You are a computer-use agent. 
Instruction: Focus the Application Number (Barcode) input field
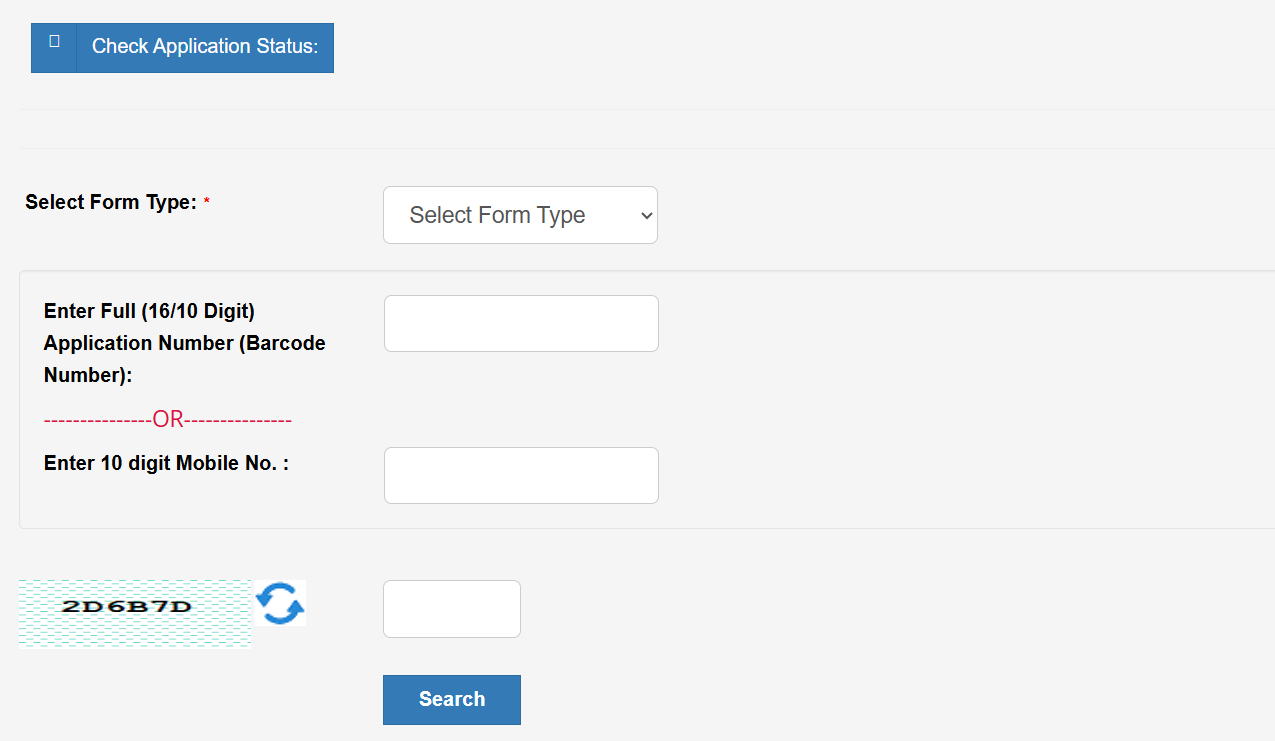(521, 323)
